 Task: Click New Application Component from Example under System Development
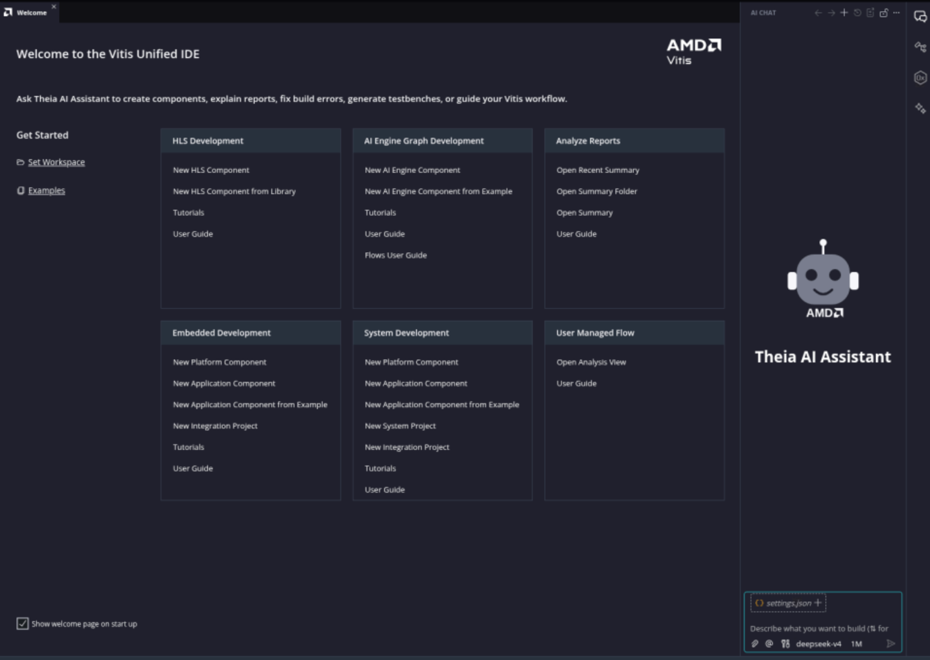[x=442, y=405]
